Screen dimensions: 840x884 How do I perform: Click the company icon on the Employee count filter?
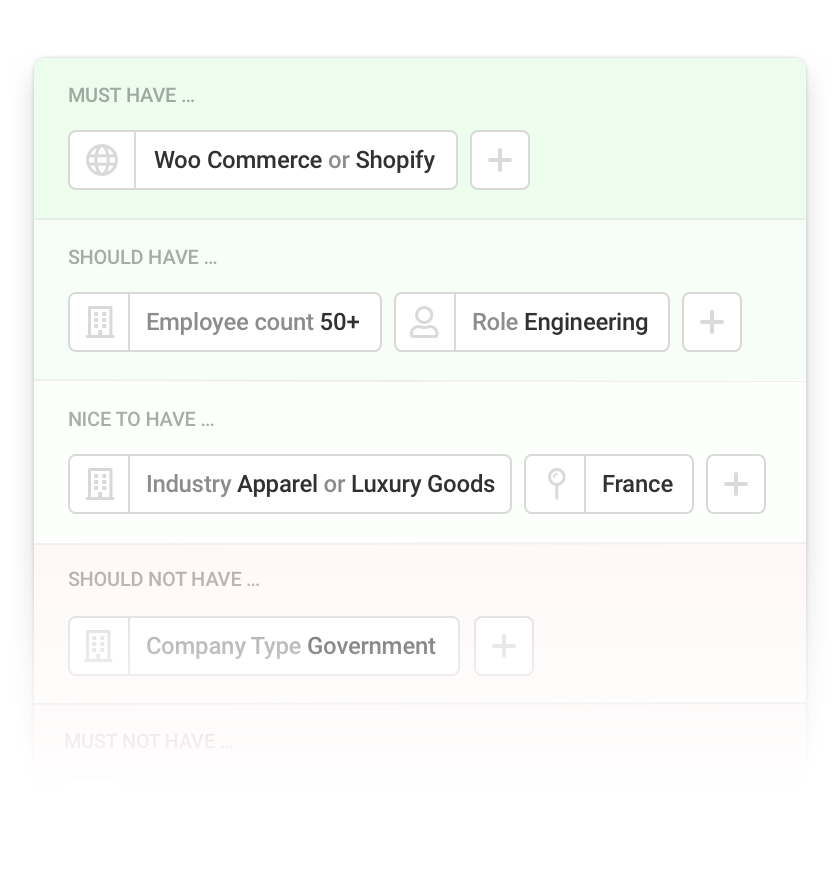tap(99, 322)
